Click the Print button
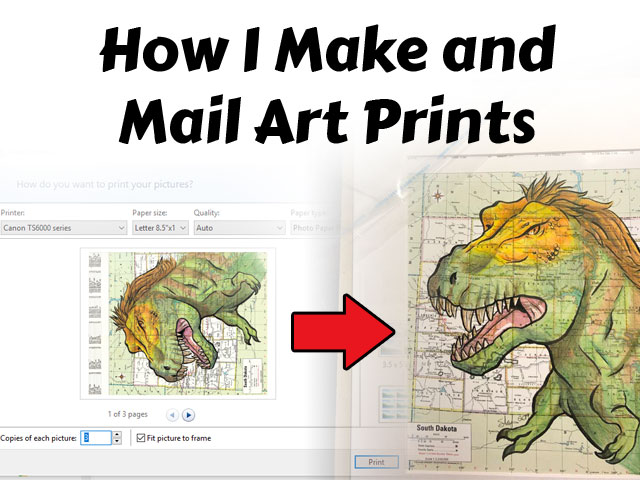 376,462
